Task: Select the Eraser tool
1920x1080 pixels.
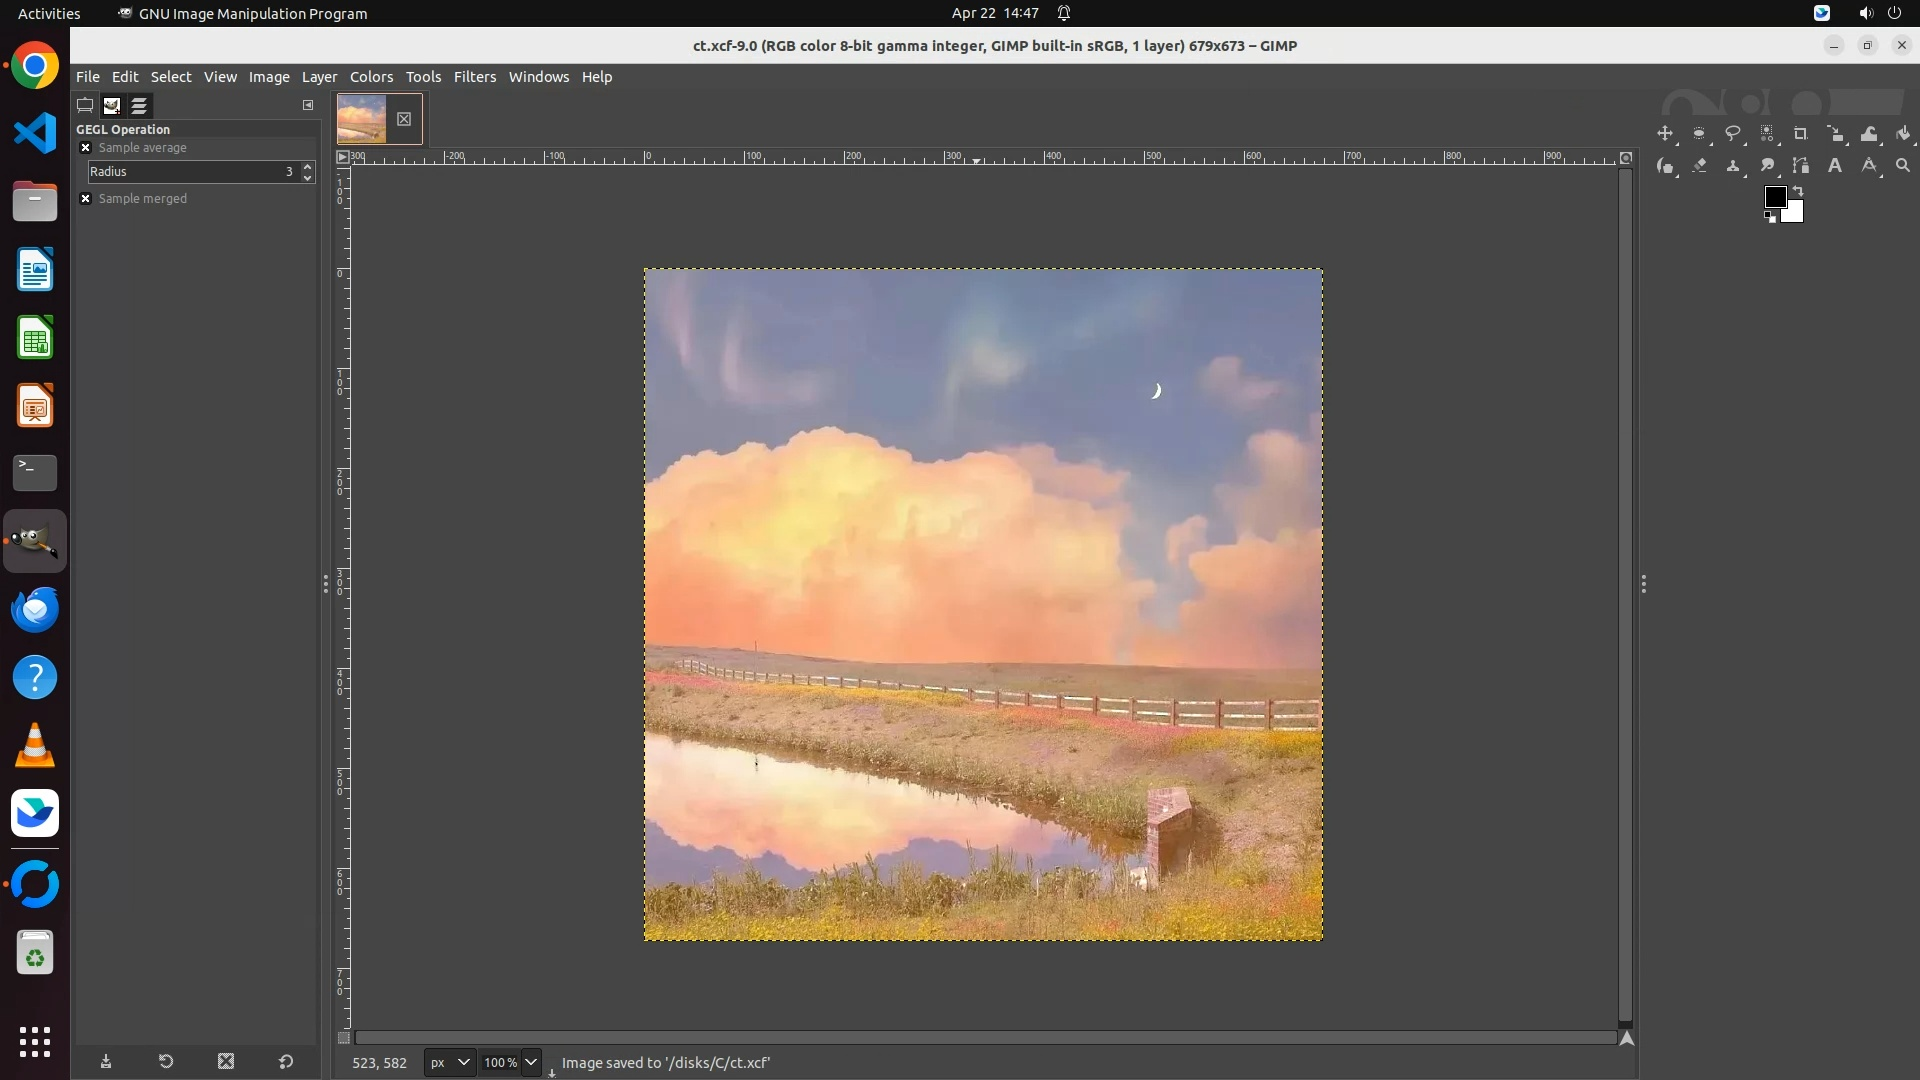Action: click(1699, 166)
